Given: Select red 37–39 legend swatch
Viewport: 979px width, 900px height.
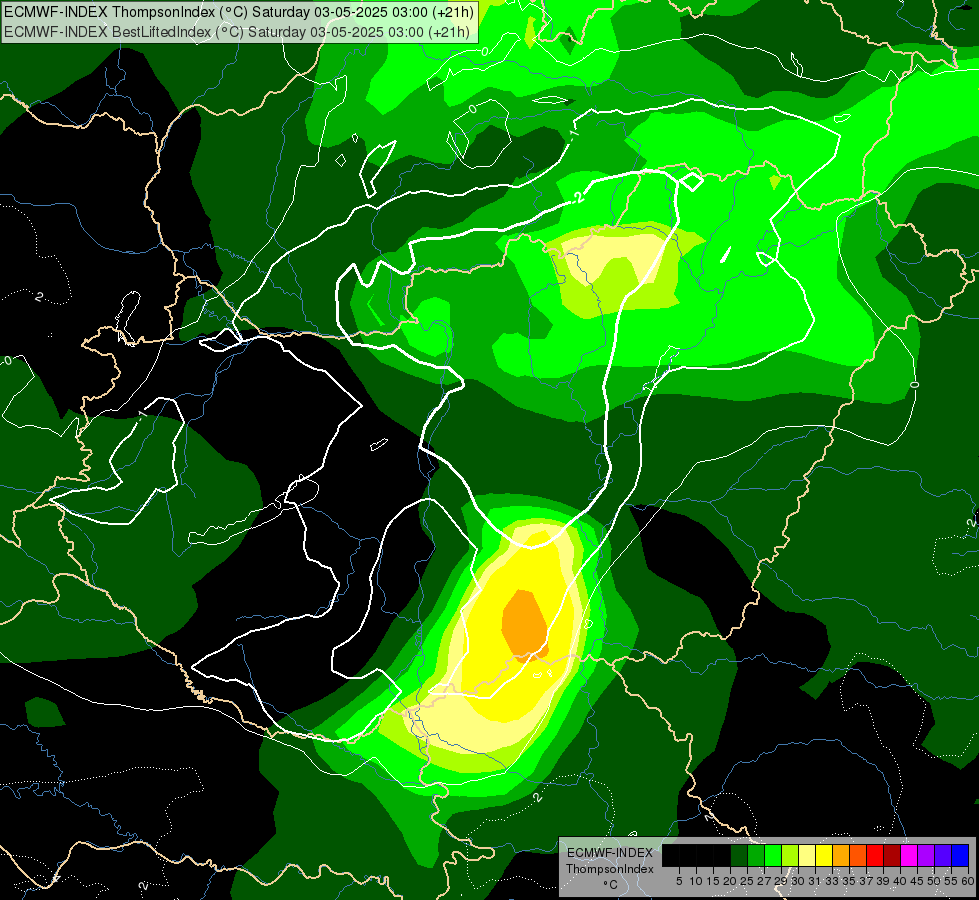Looking at the screenshot, I should click(875, 855).
